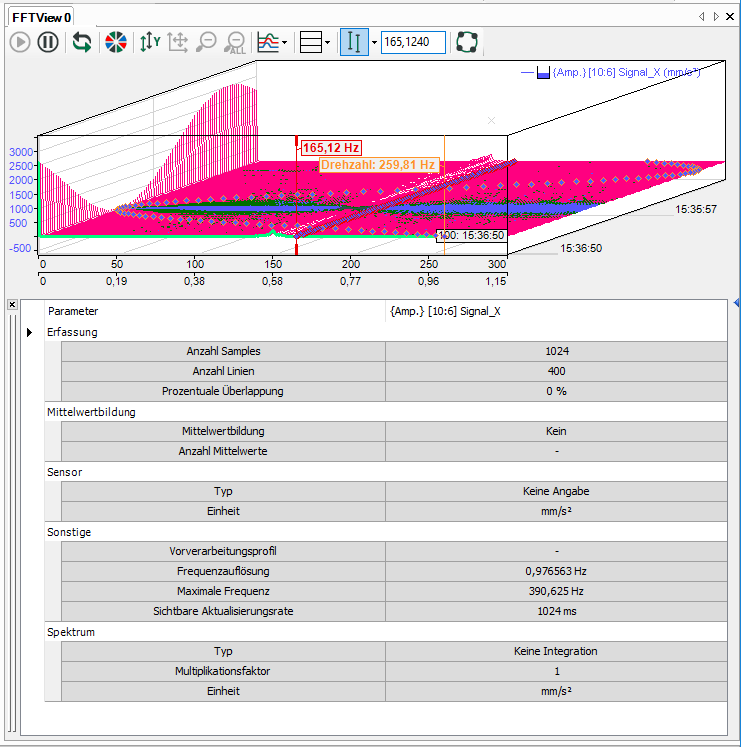Toggle the cursor marker button
The height and width of the screenshot is (747, 741).
pos(354,42)
